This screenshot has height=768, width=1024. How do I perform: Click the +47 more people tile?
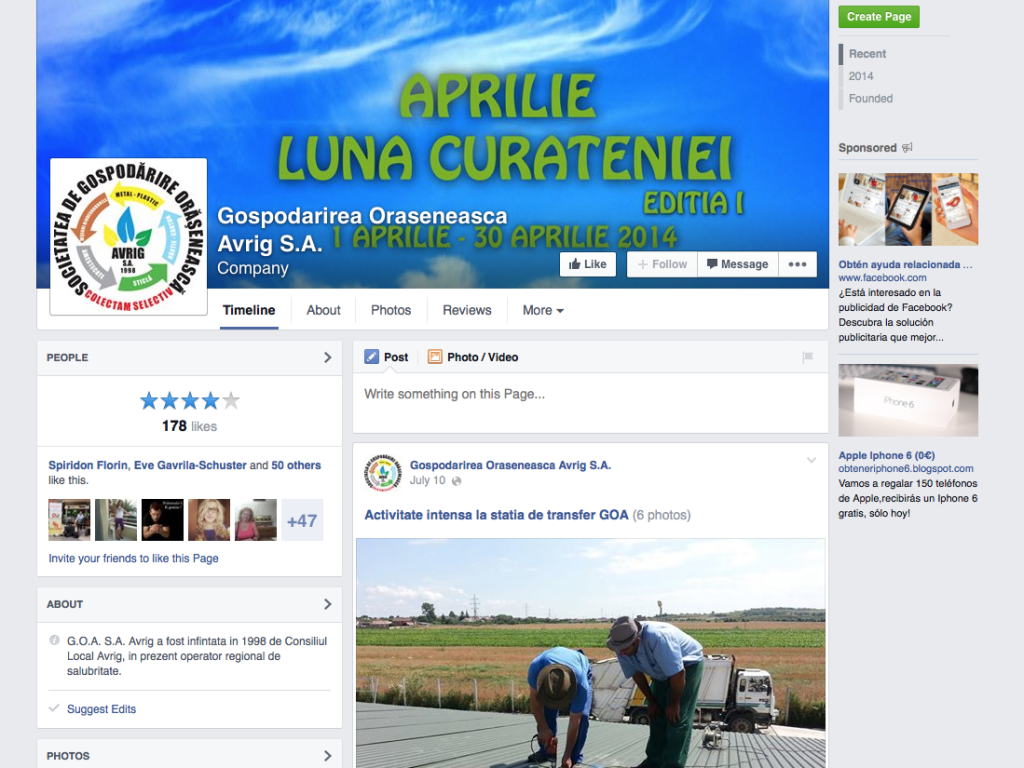[302, 520]
